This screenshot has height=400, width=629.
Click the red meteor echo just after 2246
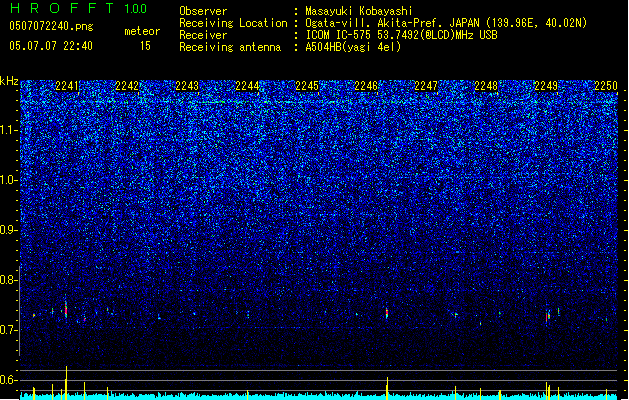coord(387,313)
